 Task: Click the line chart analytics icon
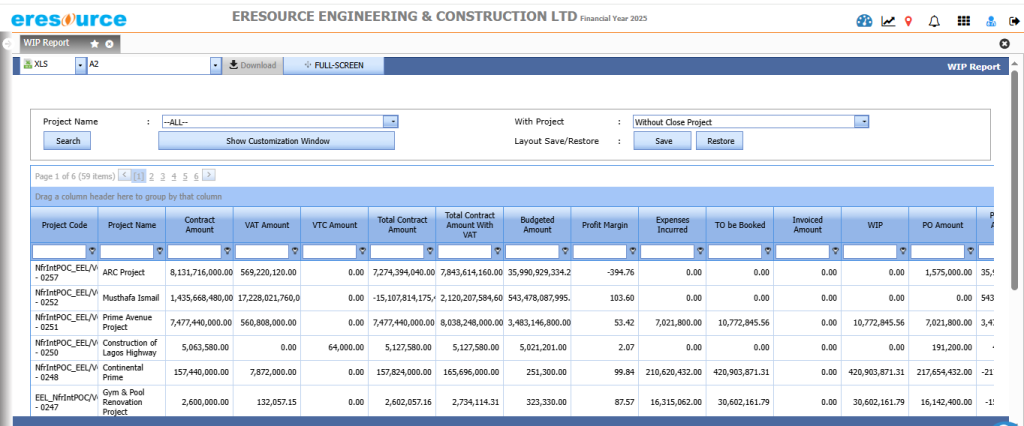coord(888,20)
